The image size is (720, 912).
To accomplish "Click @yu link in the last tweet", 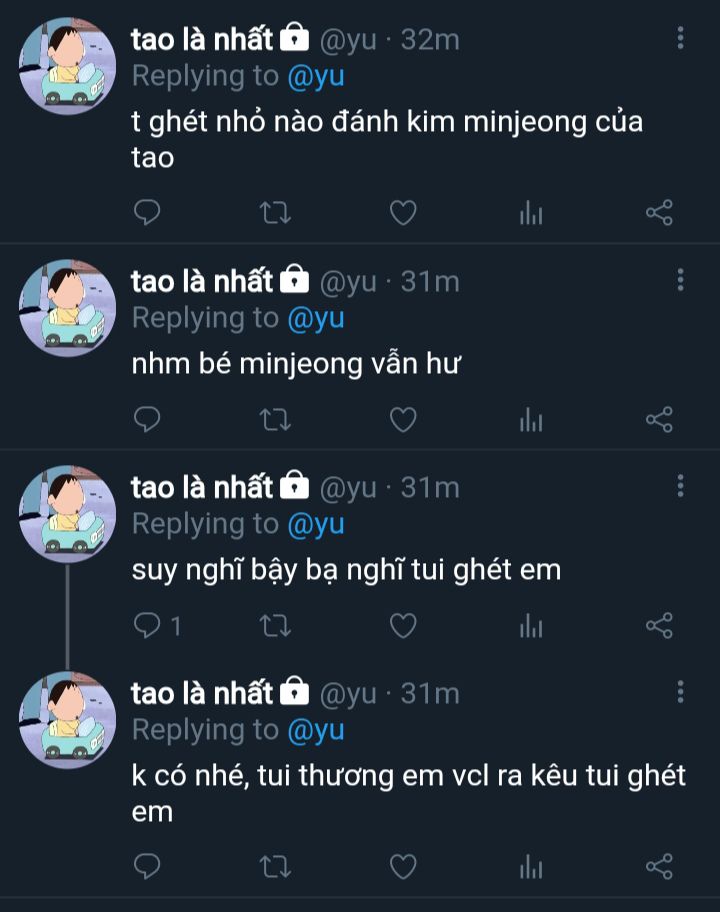I will click(316, 731).
